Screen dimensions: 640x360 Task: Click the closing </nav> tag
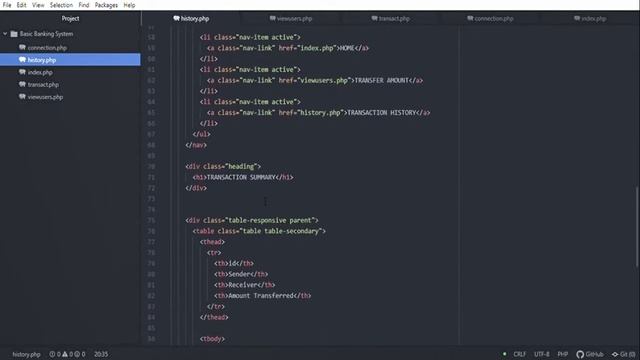coord(196,145)
